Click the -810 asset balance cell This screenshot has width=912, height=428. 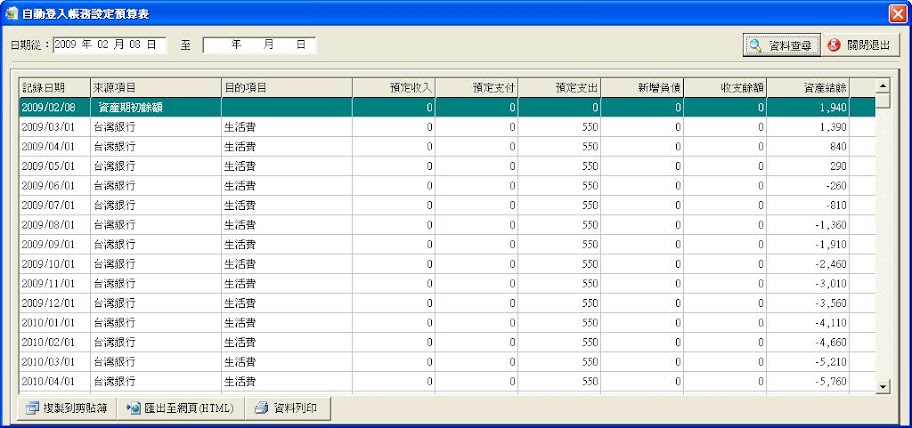point(808,205)
